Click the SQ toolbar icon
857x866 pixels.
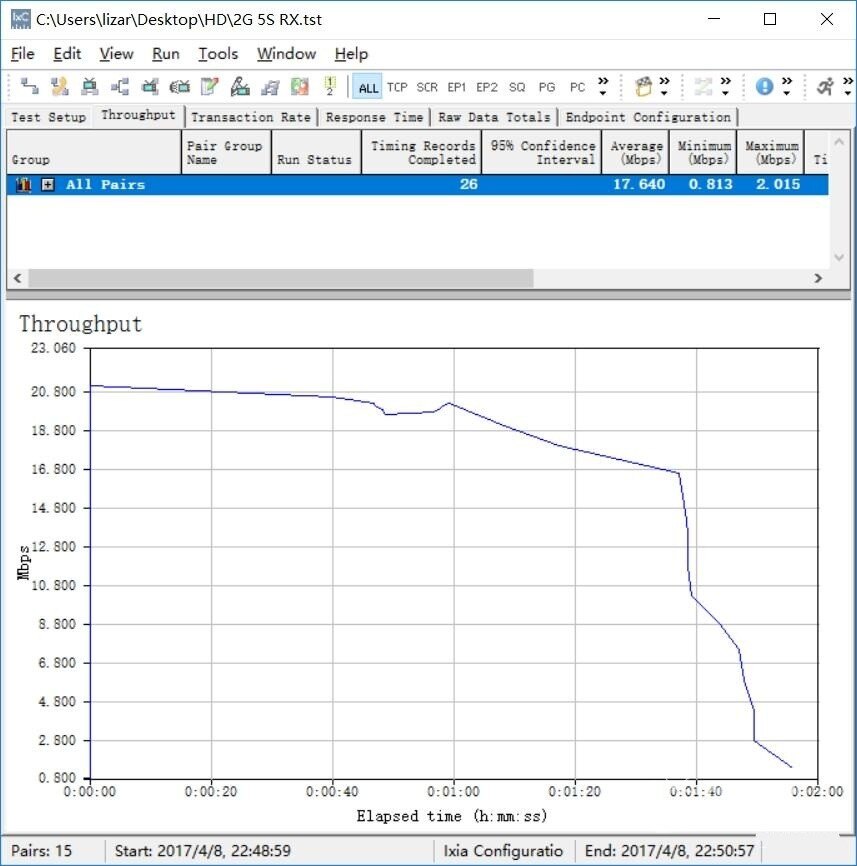point(517,87)
